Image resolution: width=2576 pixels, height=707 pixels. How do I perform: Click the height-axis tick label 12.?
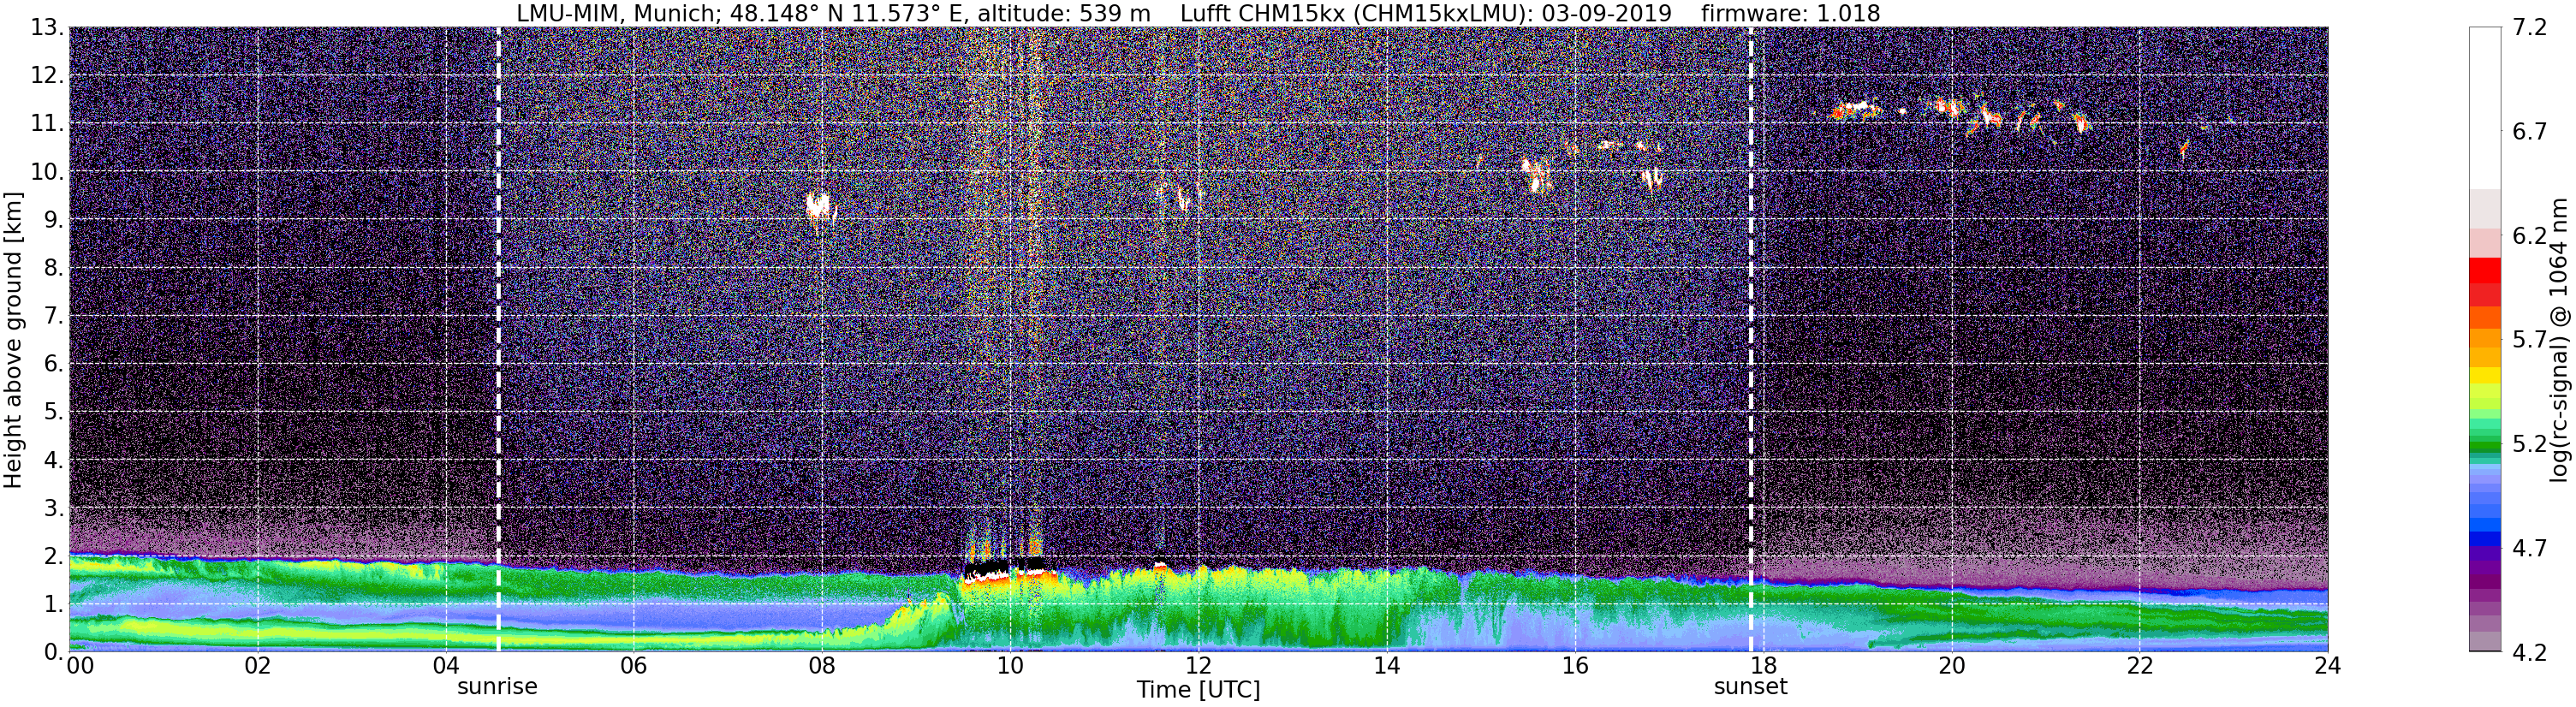(46, 76)
